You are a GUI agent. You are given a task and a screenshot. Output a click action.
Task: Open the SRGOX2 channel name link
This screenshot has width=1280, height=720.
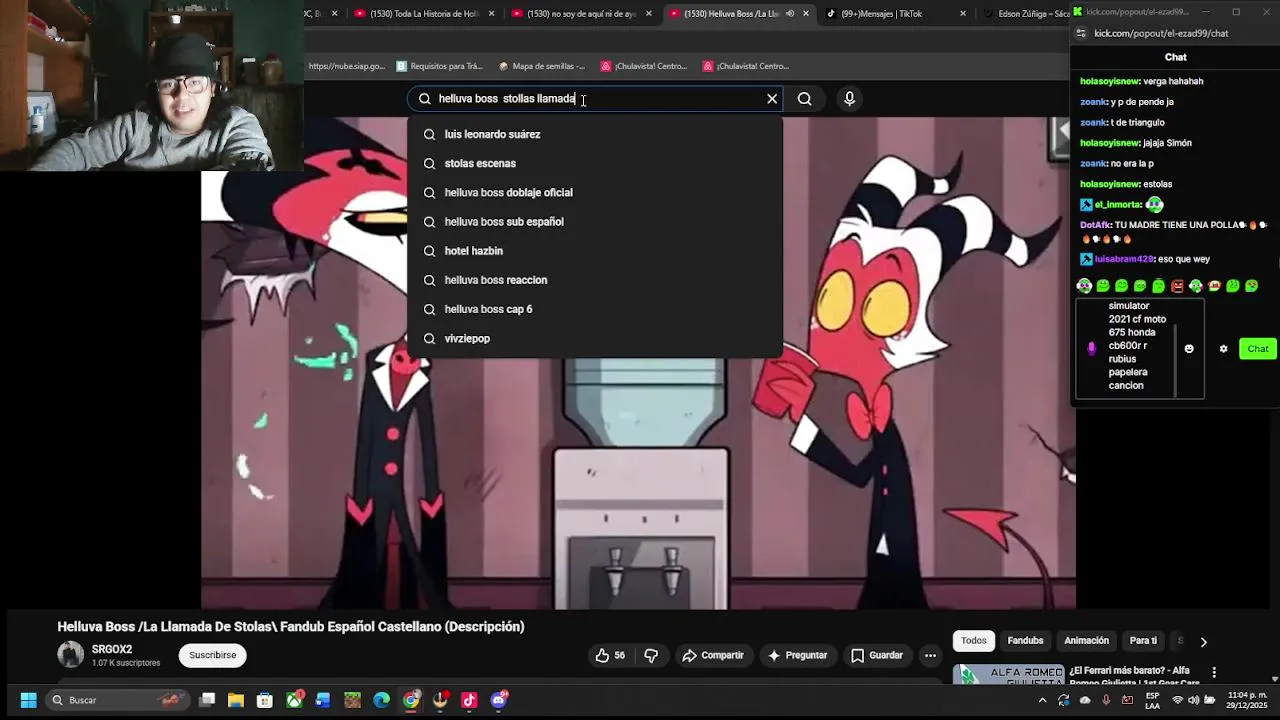tap(112, 649)
